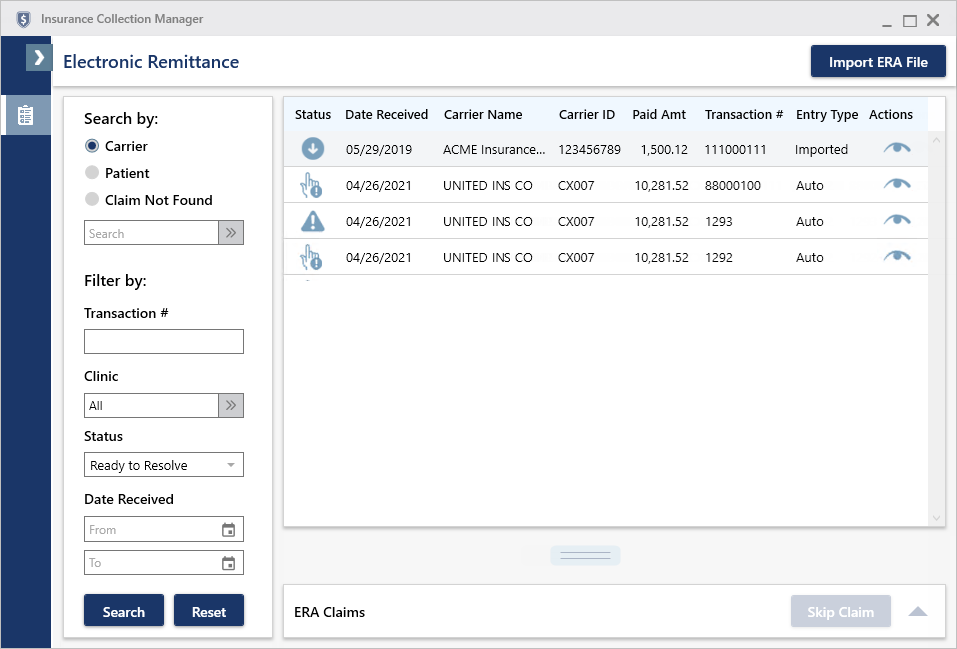957x649 pixels.
Task: Click the horizontal splitter handle between the panels
Action: point(585,555)
